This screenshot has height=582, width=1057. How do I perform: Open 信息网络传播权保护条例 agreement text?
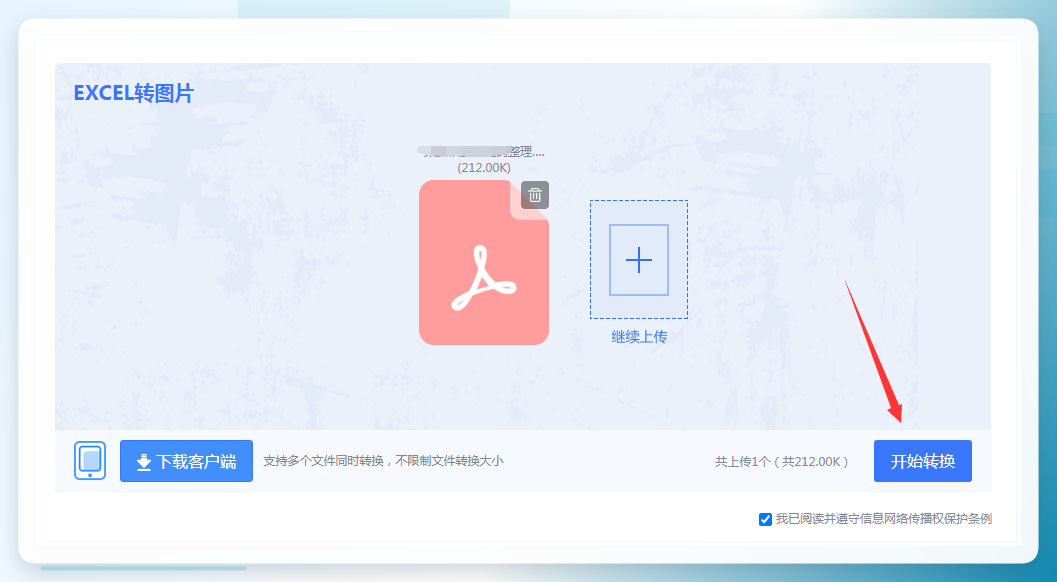coord(920,519)
